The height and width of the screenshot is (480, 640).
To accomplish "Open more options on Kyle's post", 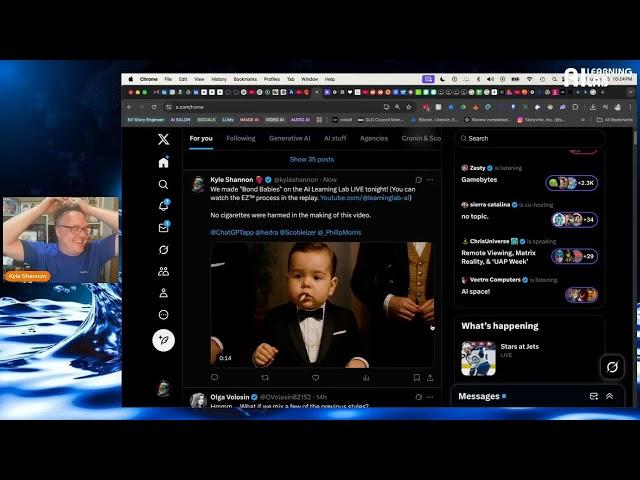I will pyautogui.click(x=430, y=180).
